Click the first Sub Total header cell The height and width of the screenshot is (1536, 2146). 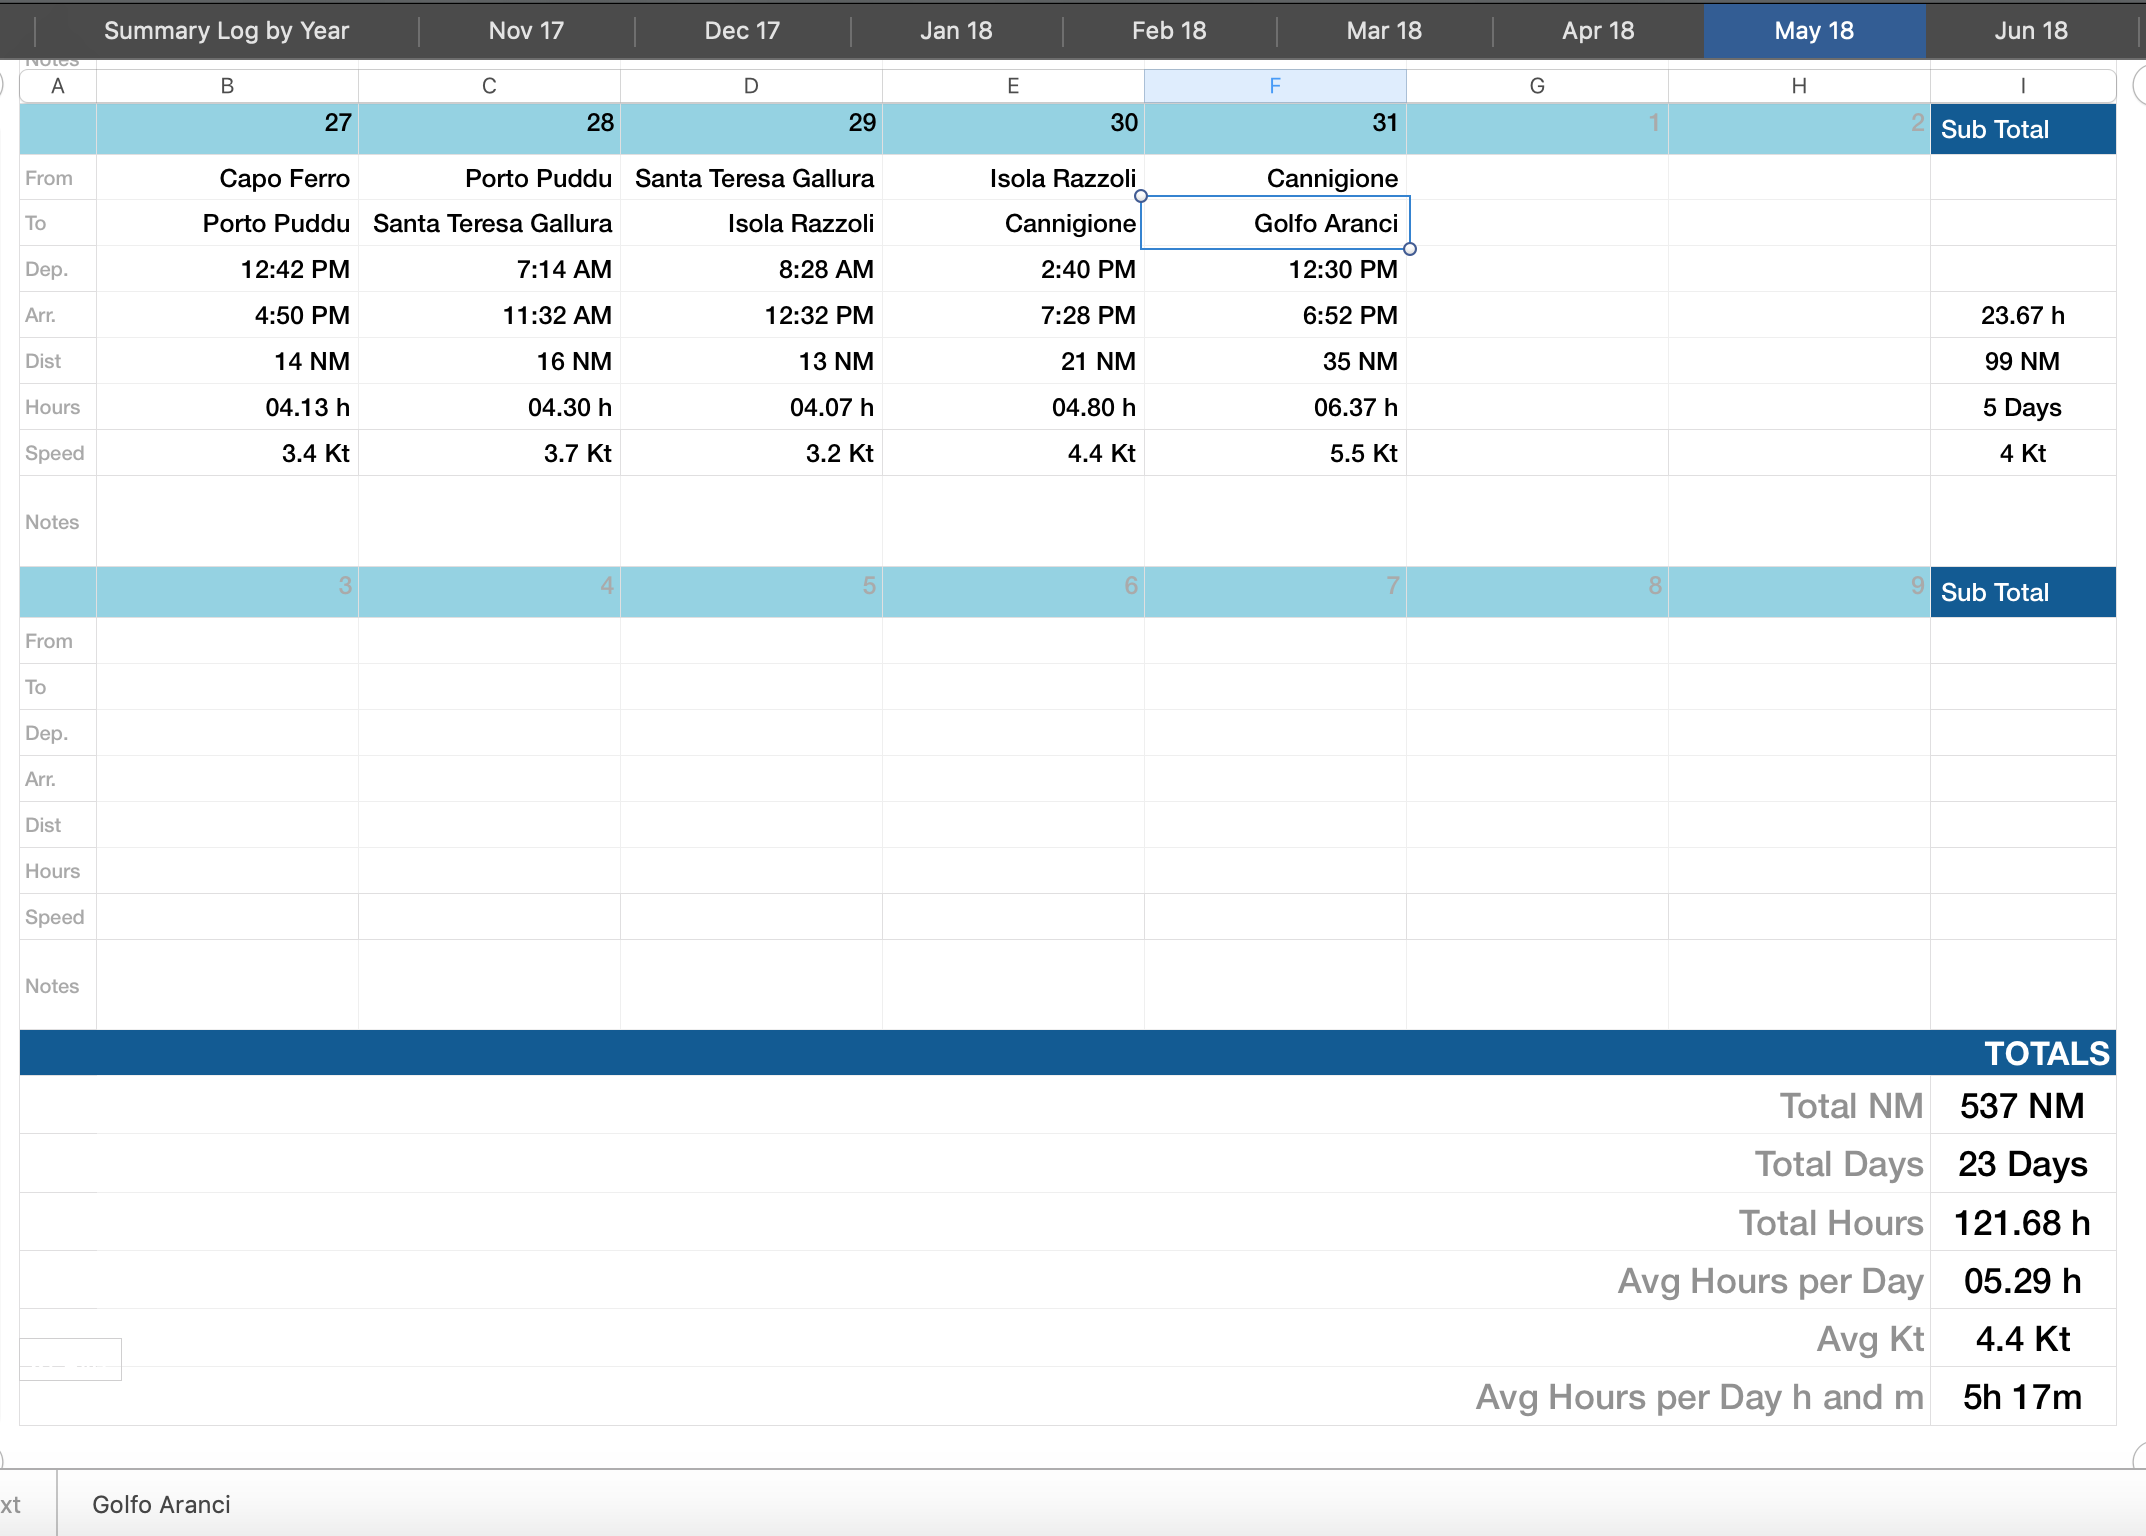2021,129
